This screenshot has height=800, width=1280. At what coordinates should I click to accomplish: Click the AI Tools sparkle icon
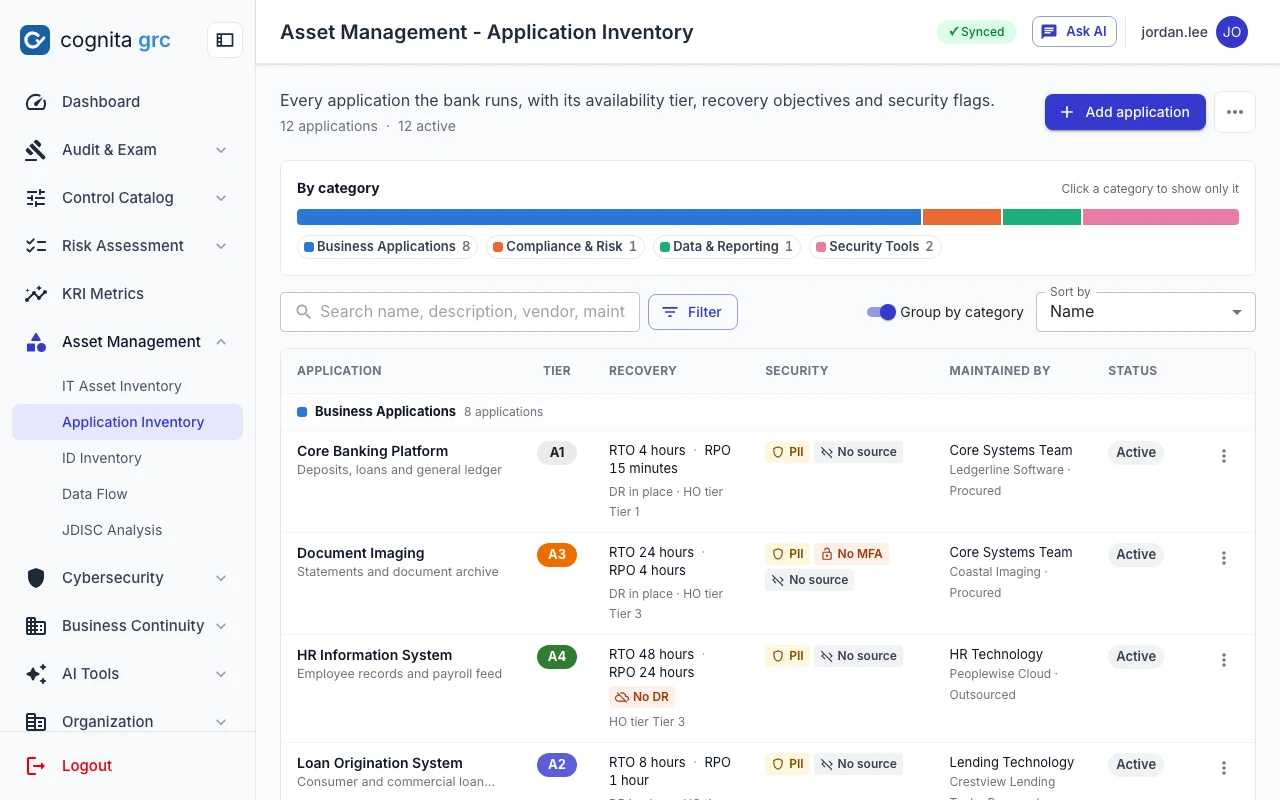pos(36,674)
